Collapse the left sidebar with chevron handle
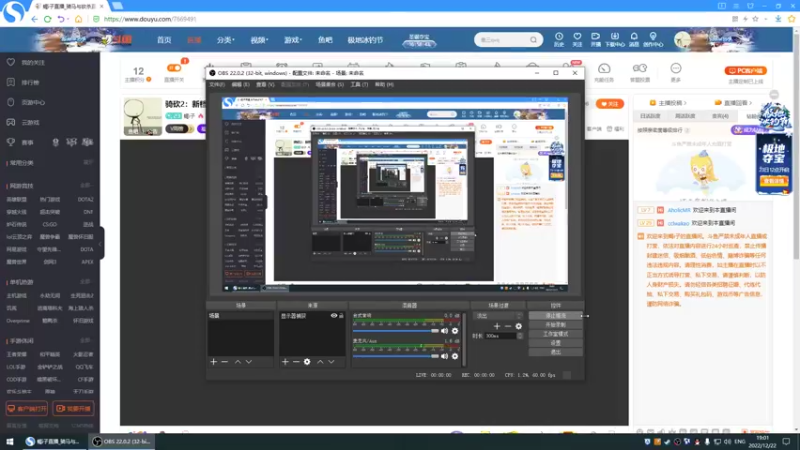This screenshot has width=800, height=450. [101, 244]
